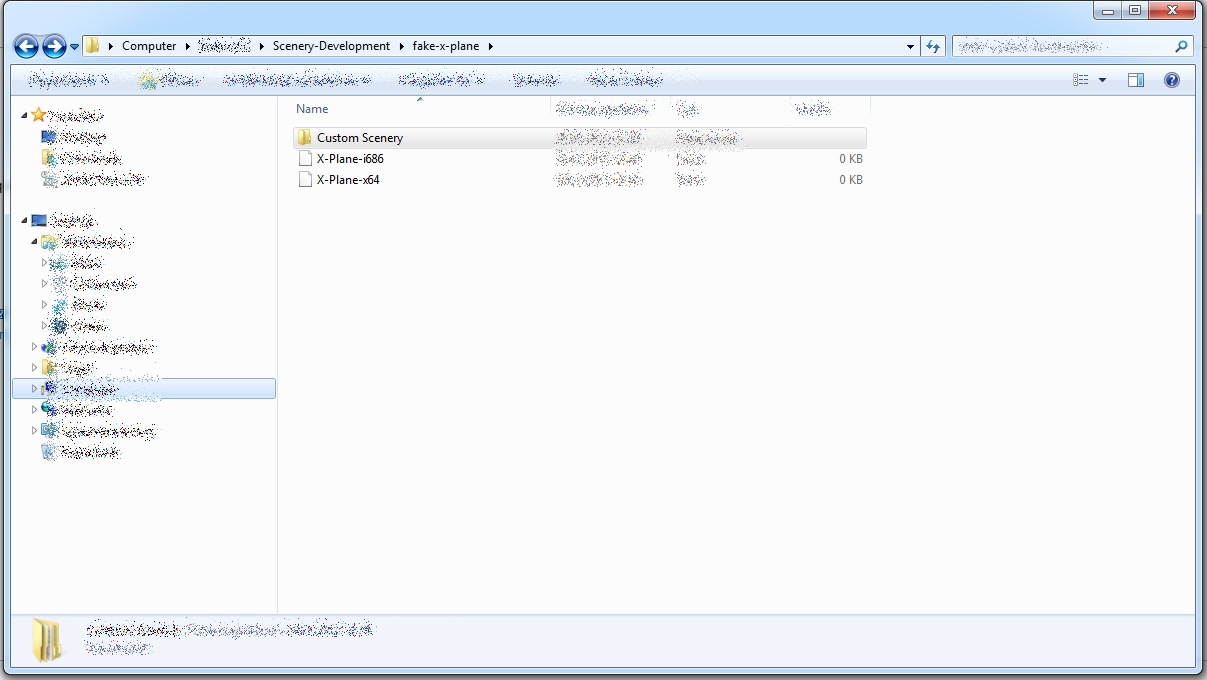The width and height of the screenshot is (1207, 680).
Task: Show the preview pane
Action: point(1136,80)
